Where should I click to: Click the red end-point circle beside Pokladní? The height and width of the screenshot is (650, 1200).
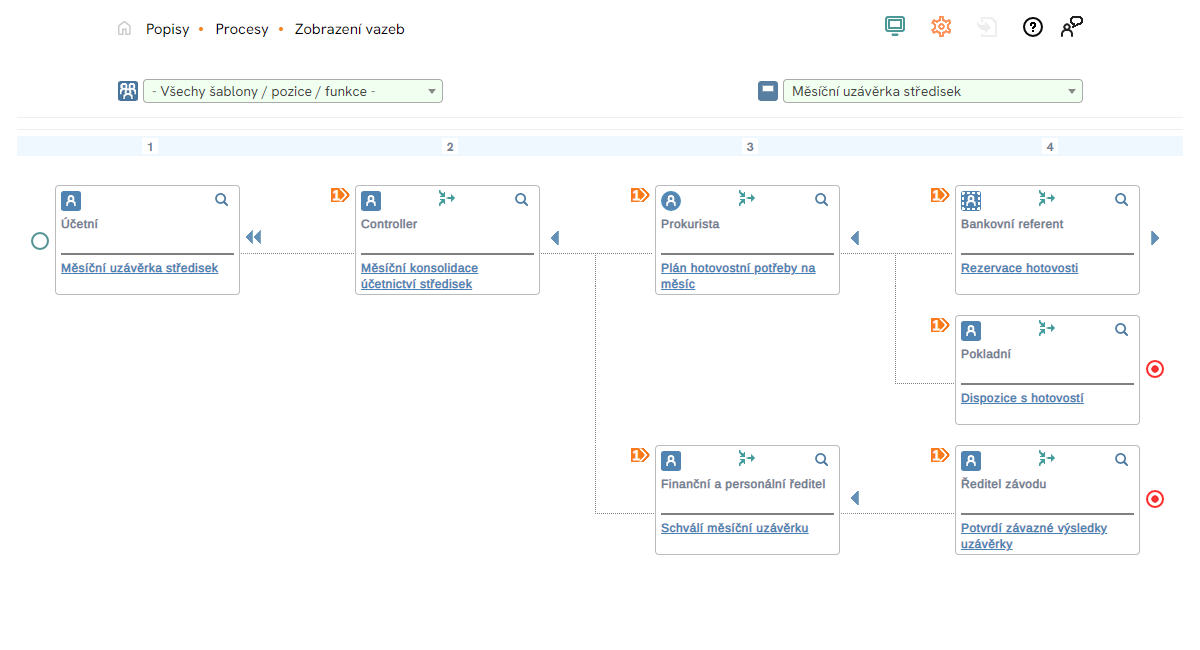tap(1155, 369)
